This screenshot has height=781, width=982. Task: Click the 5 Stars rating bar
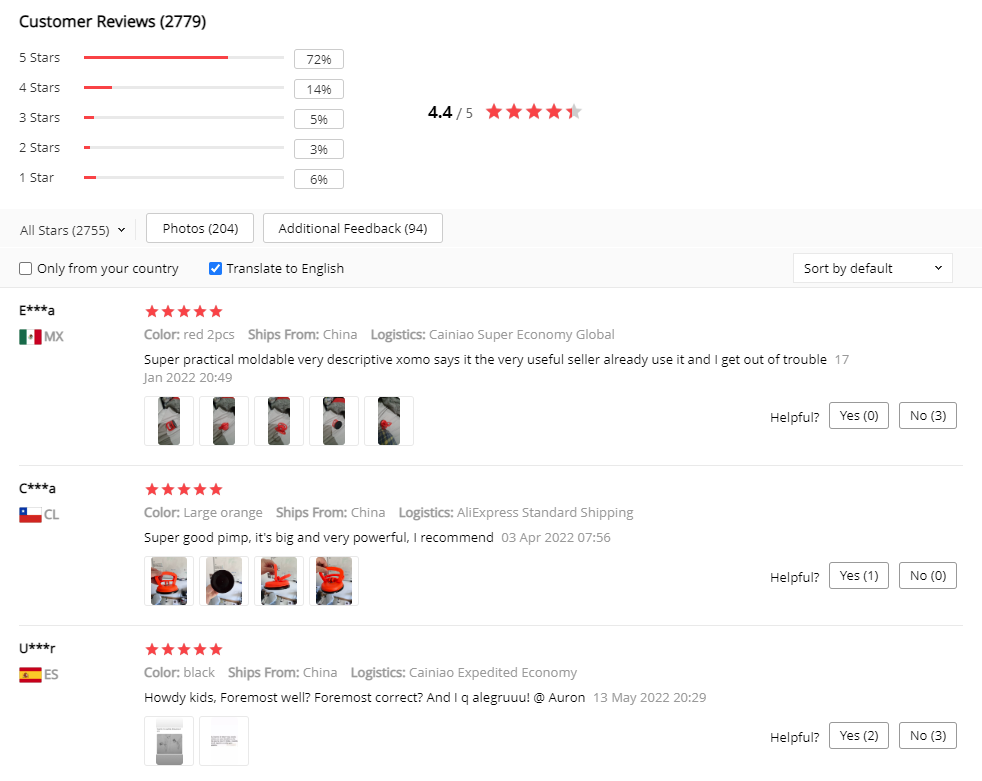click(x=183, y=58)
